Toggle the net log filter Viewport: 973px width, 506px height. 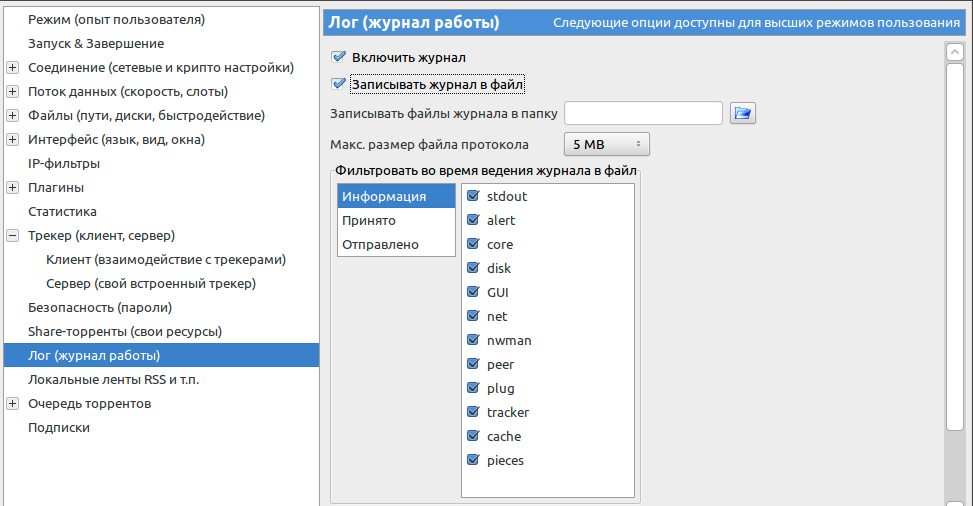[x=473, y=316]
